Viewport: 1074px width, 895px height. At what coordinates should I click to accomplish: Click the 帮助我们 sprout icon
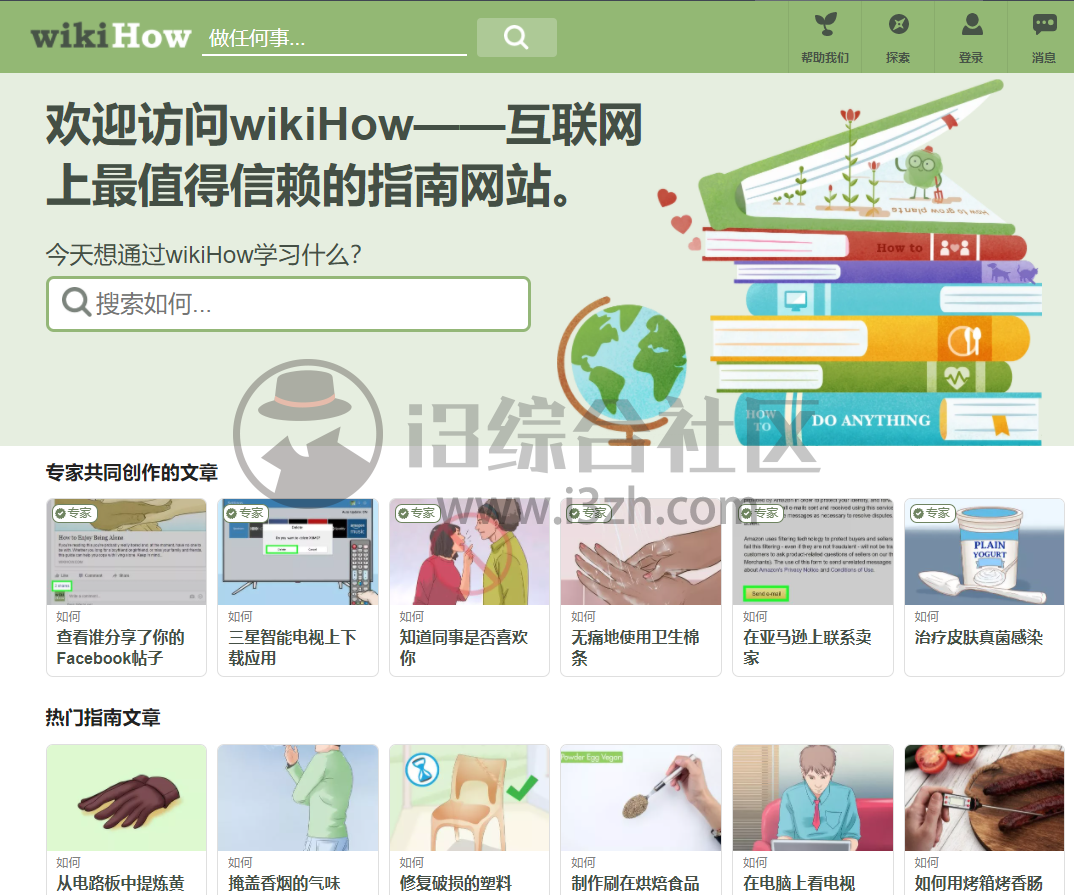(825, 25)
